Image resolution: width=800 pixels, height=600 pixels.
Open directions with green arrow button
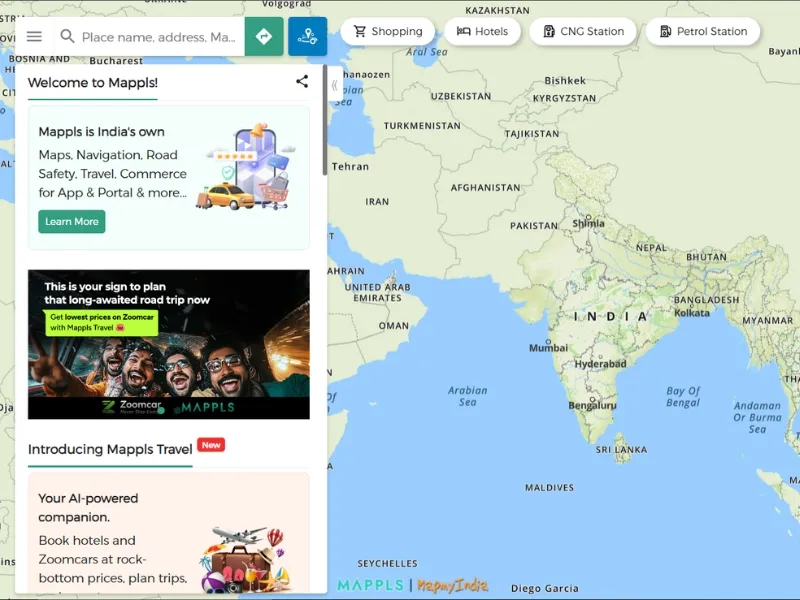pos(264,37)
